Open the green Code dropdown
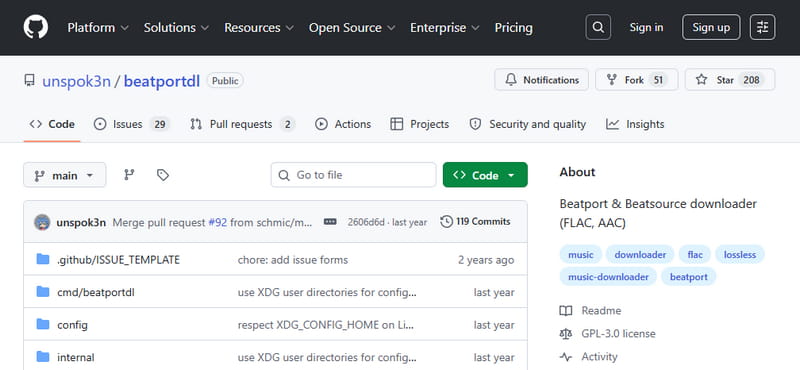The image size is (800, 370). [x=485, y=175]
